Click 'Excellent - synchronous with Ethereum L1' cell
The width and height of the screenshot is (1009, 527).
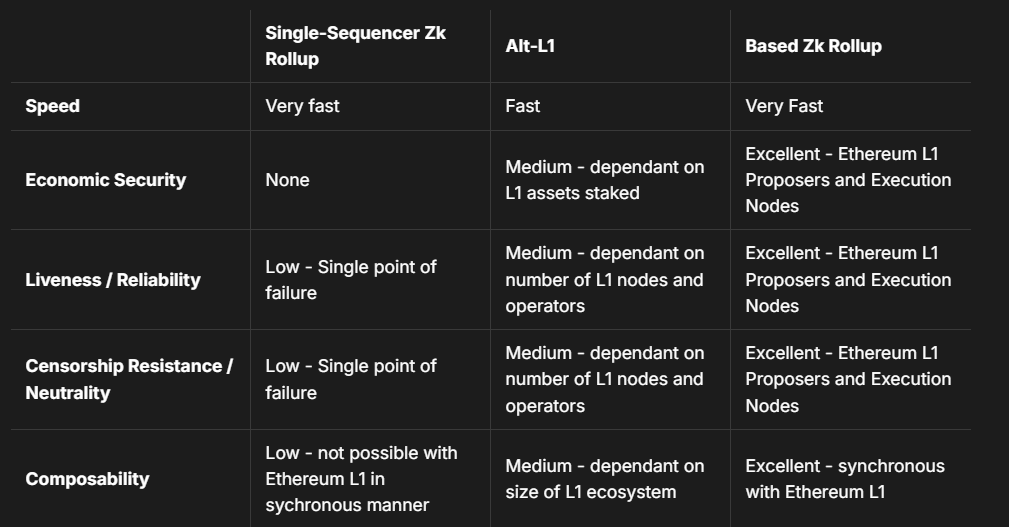(844, 479)
